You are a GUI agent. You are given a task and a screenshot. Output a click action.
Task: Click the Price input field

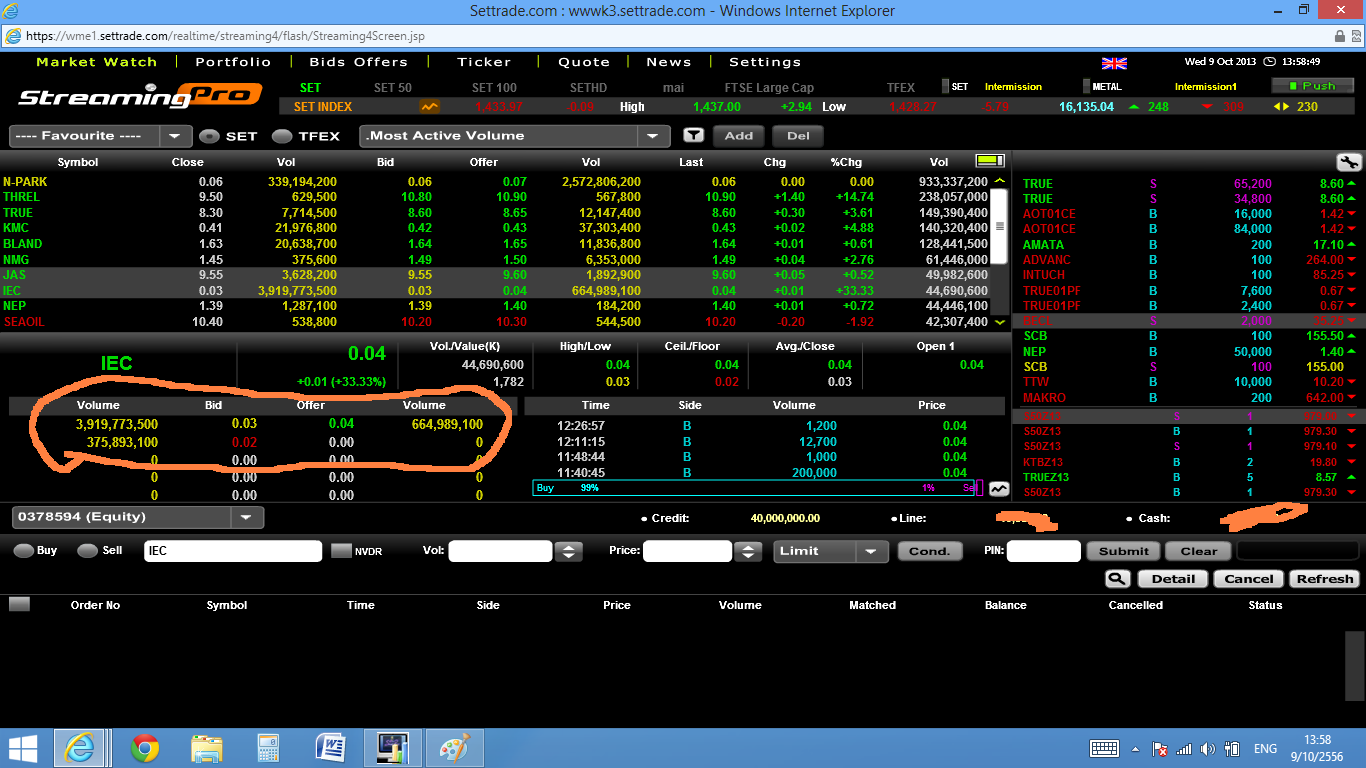(x=687, y=551)
